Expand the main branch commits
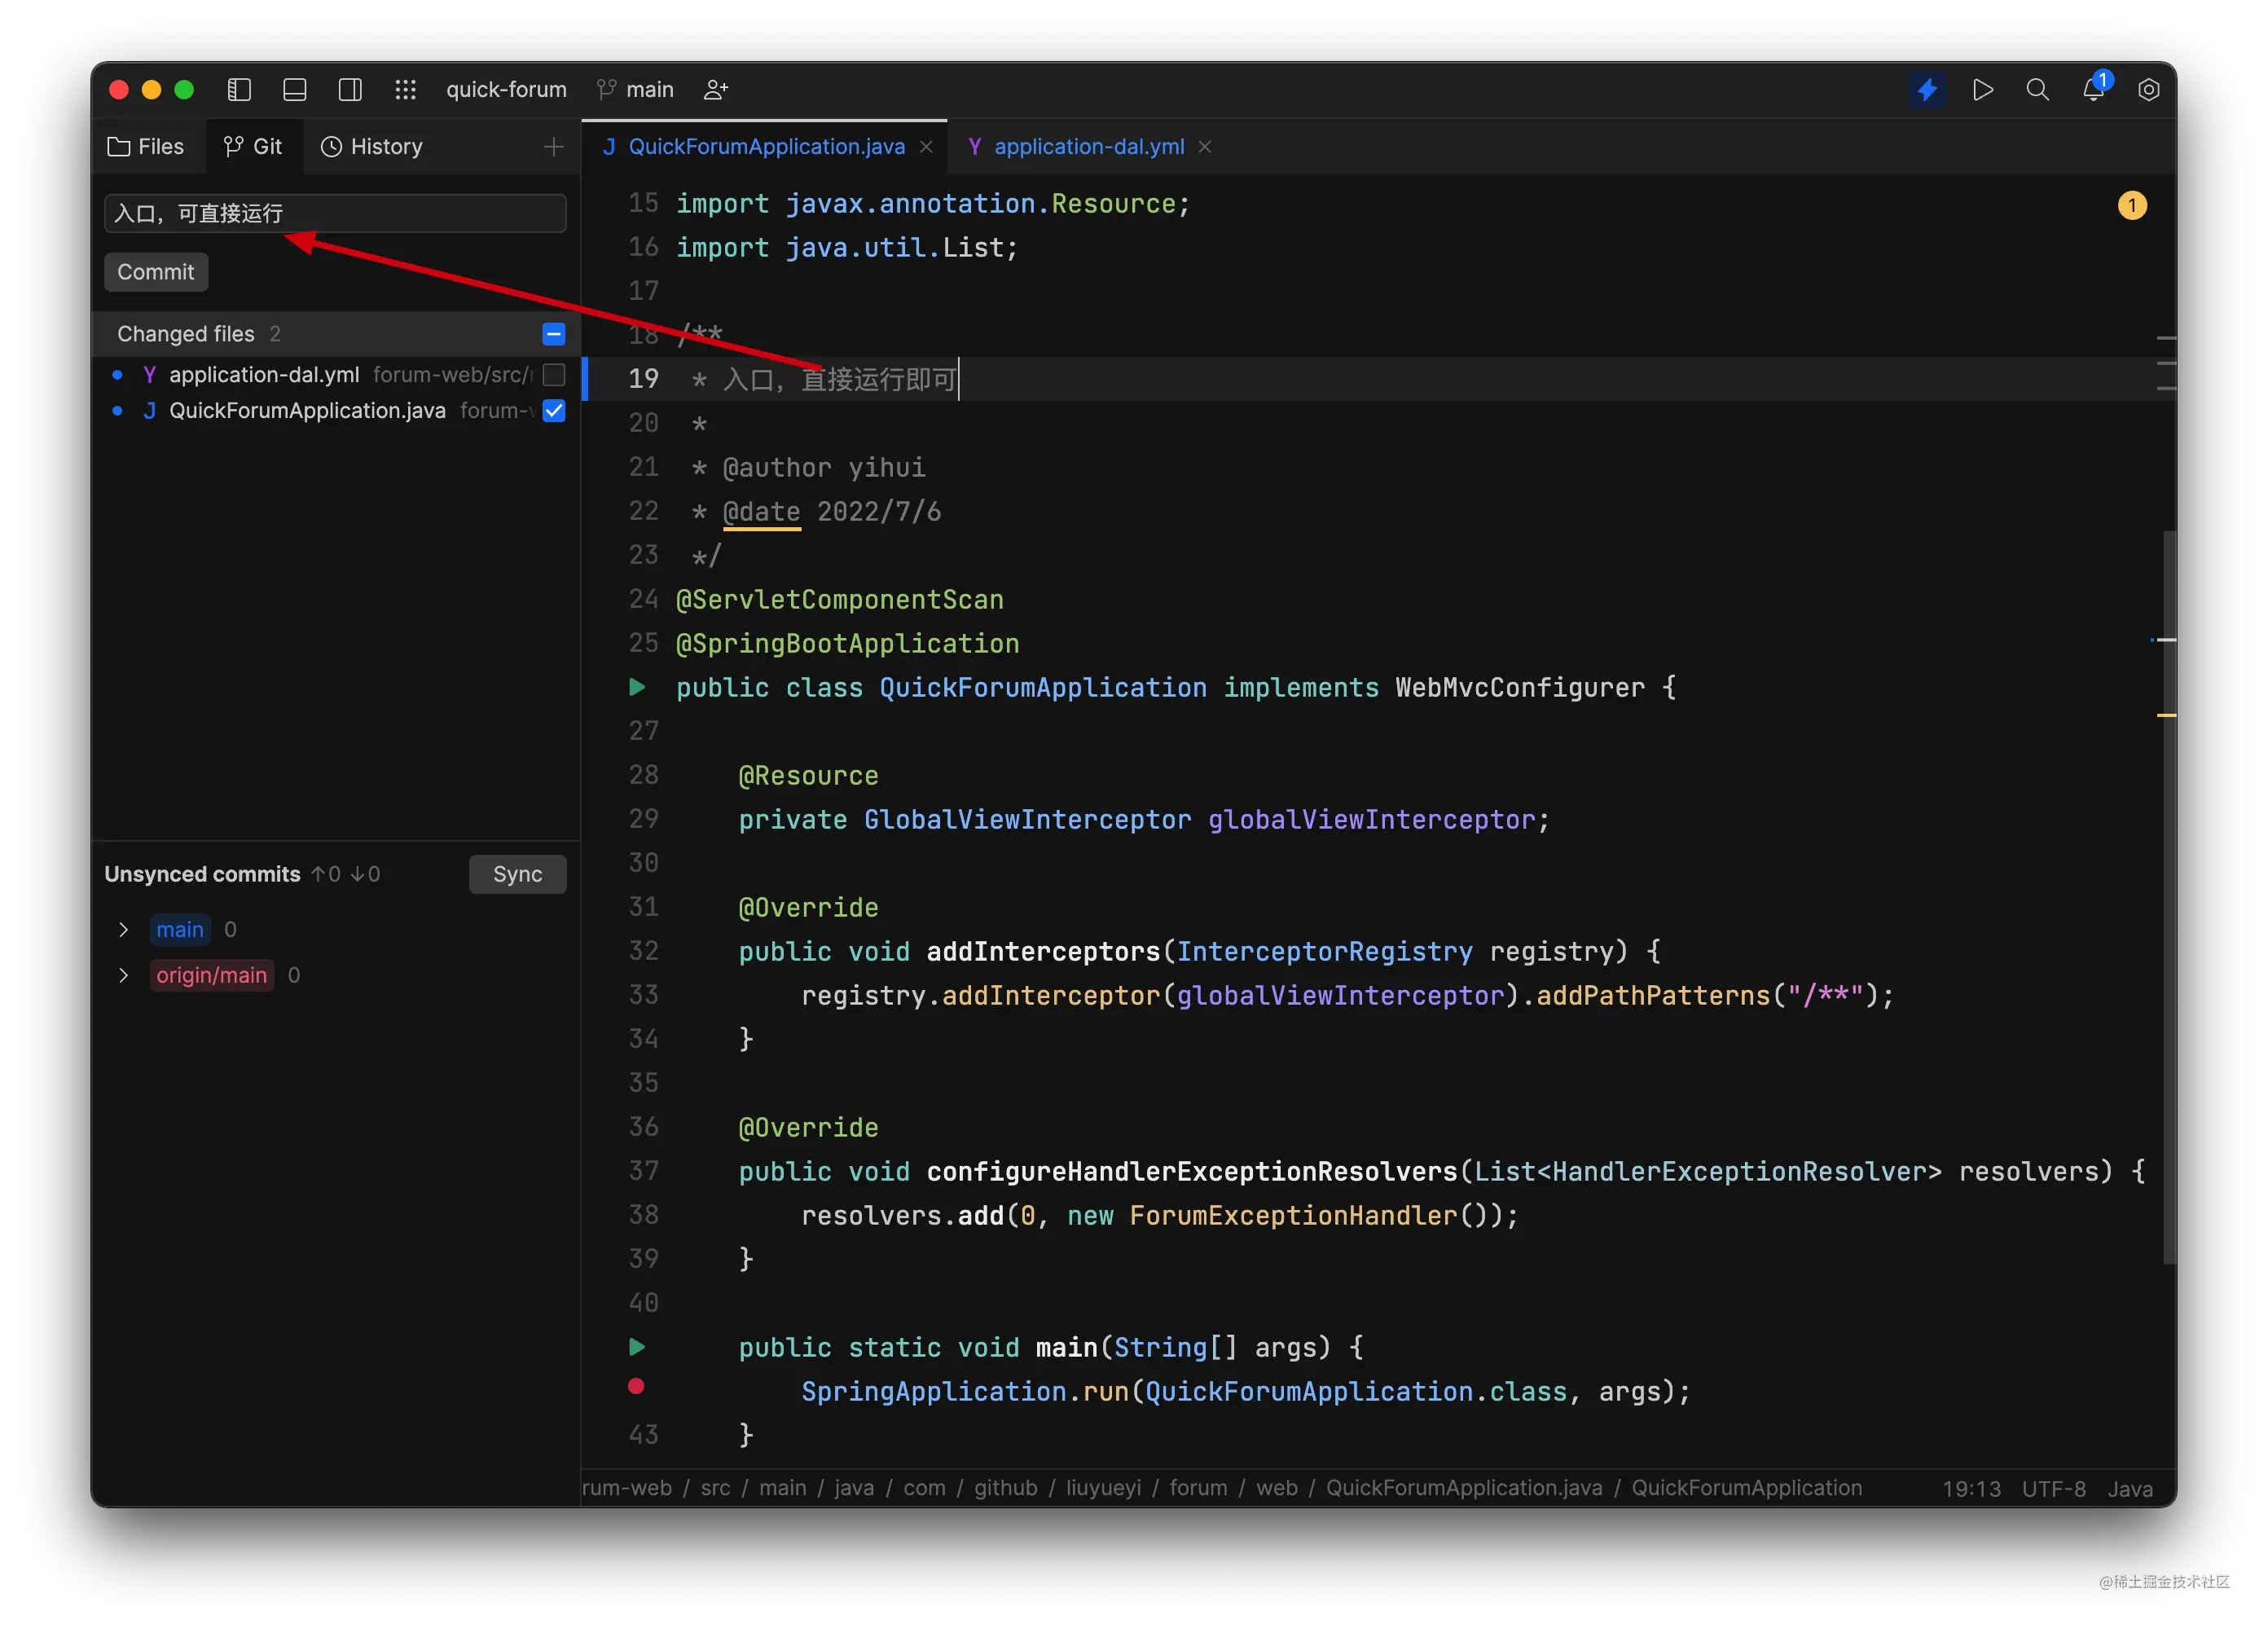The image size is (2268, 1628). 123,930
